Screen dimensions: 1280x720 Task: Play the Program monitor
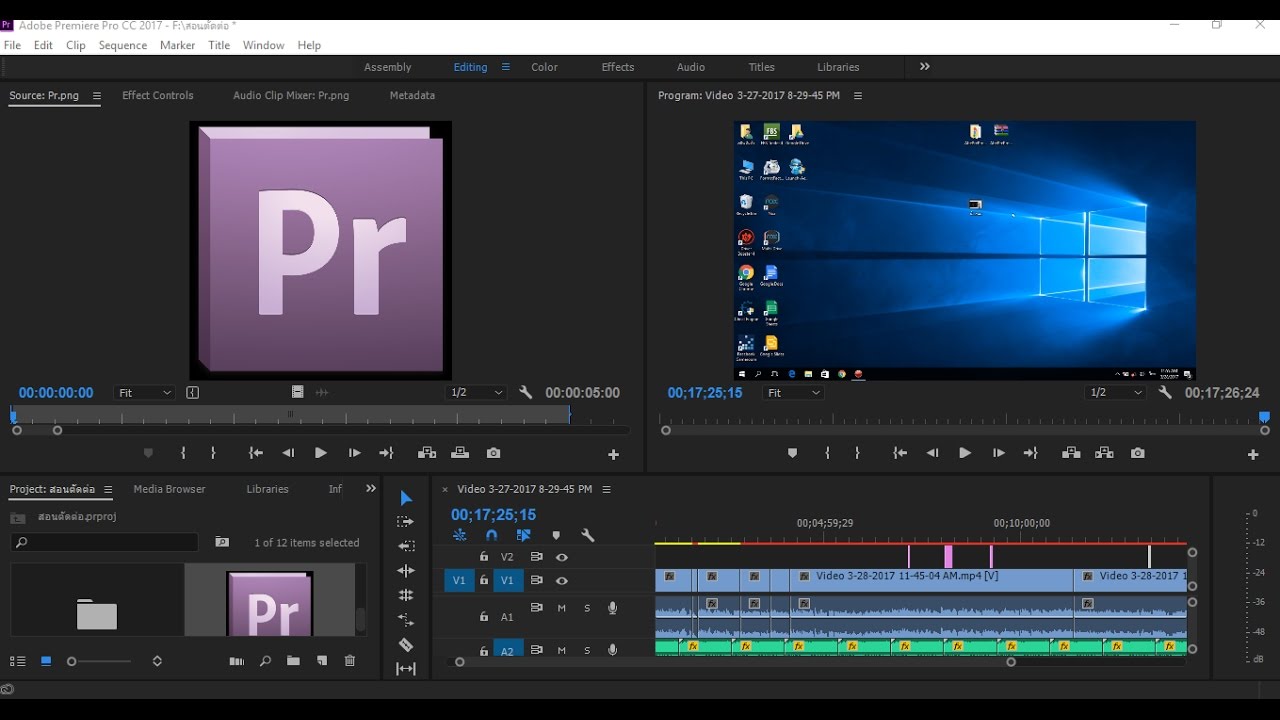click(x=965, y=453)
